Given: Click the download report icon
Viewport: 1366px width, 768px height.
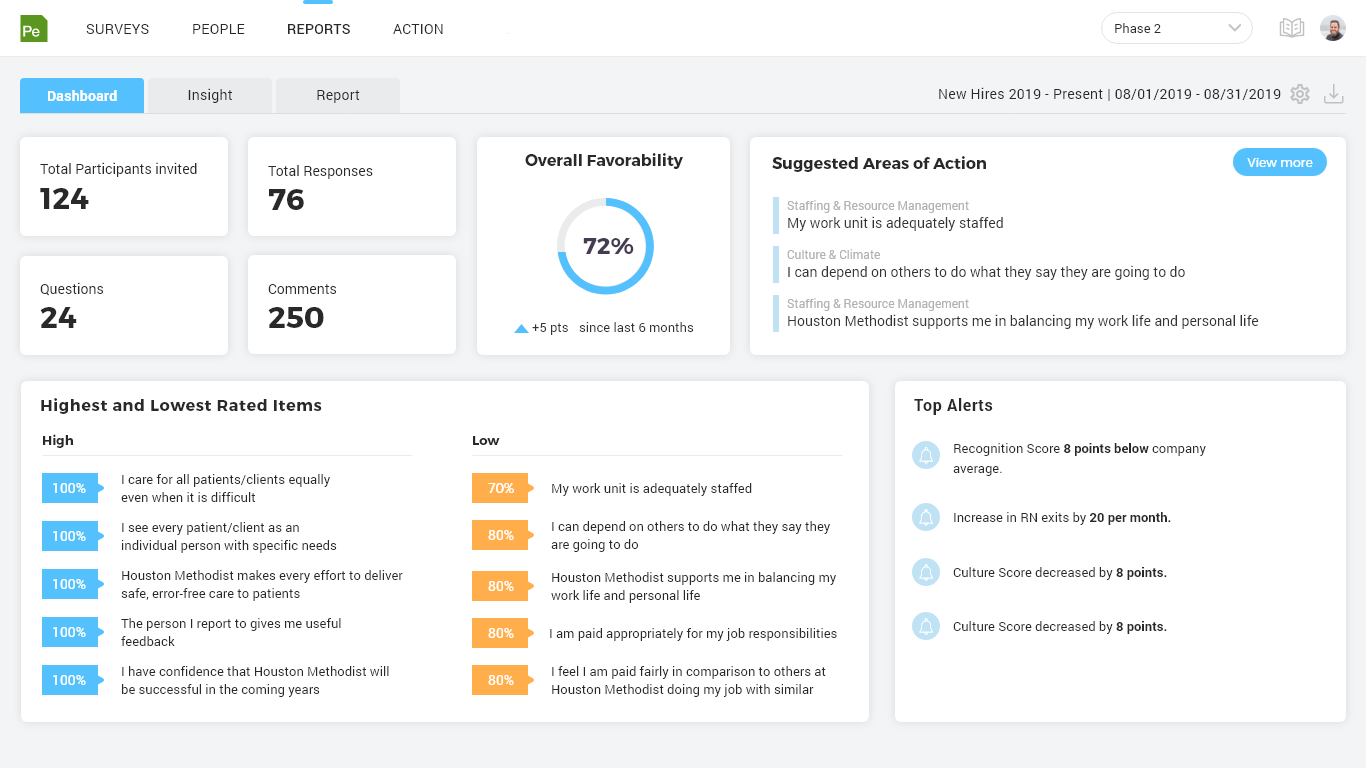Looking at the screenshot, I should 1333,94.
